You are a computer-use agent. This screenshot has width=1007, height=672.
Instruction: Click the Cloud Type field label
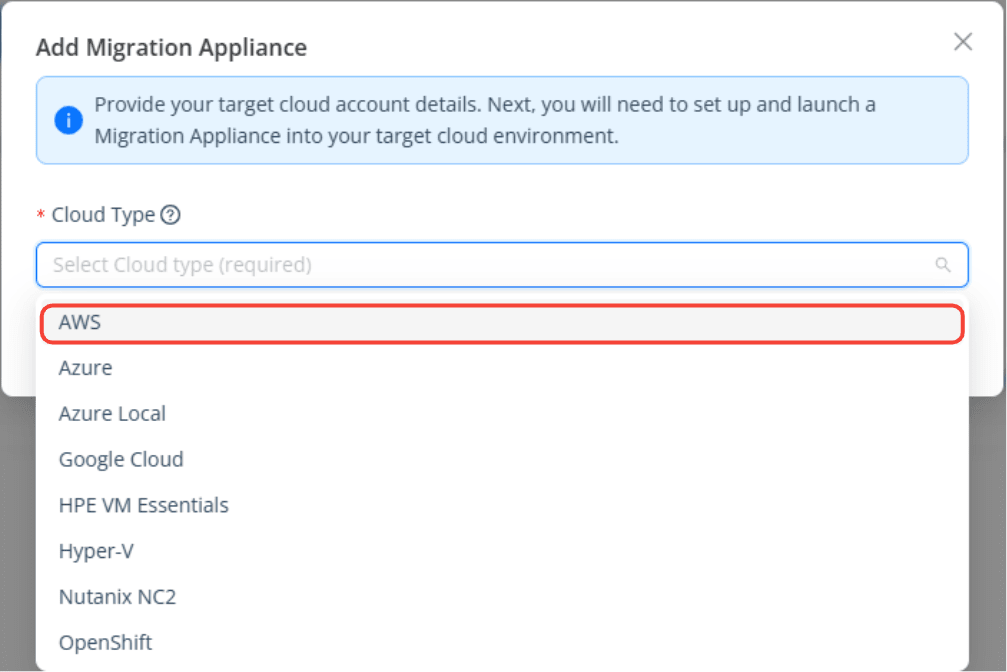[103, 215]
